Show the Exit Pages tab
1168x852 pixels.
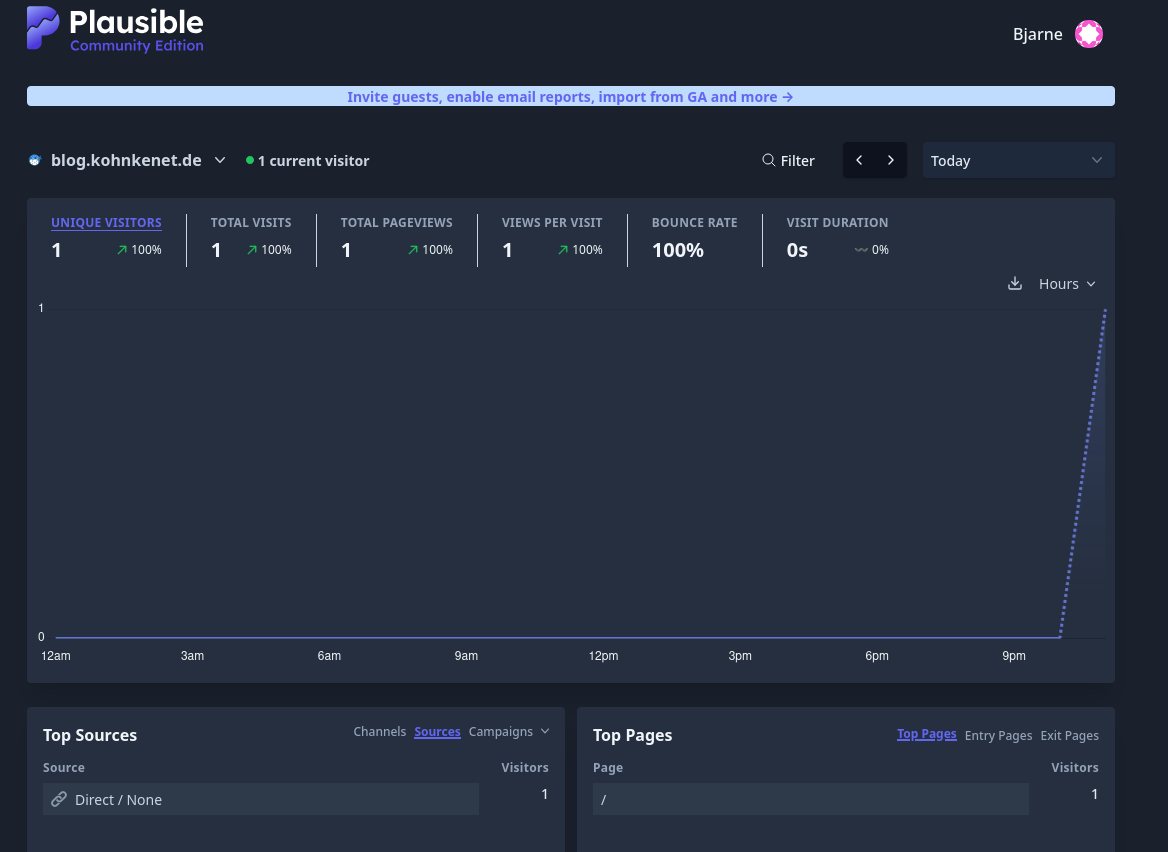click(x=1070, y=736)
